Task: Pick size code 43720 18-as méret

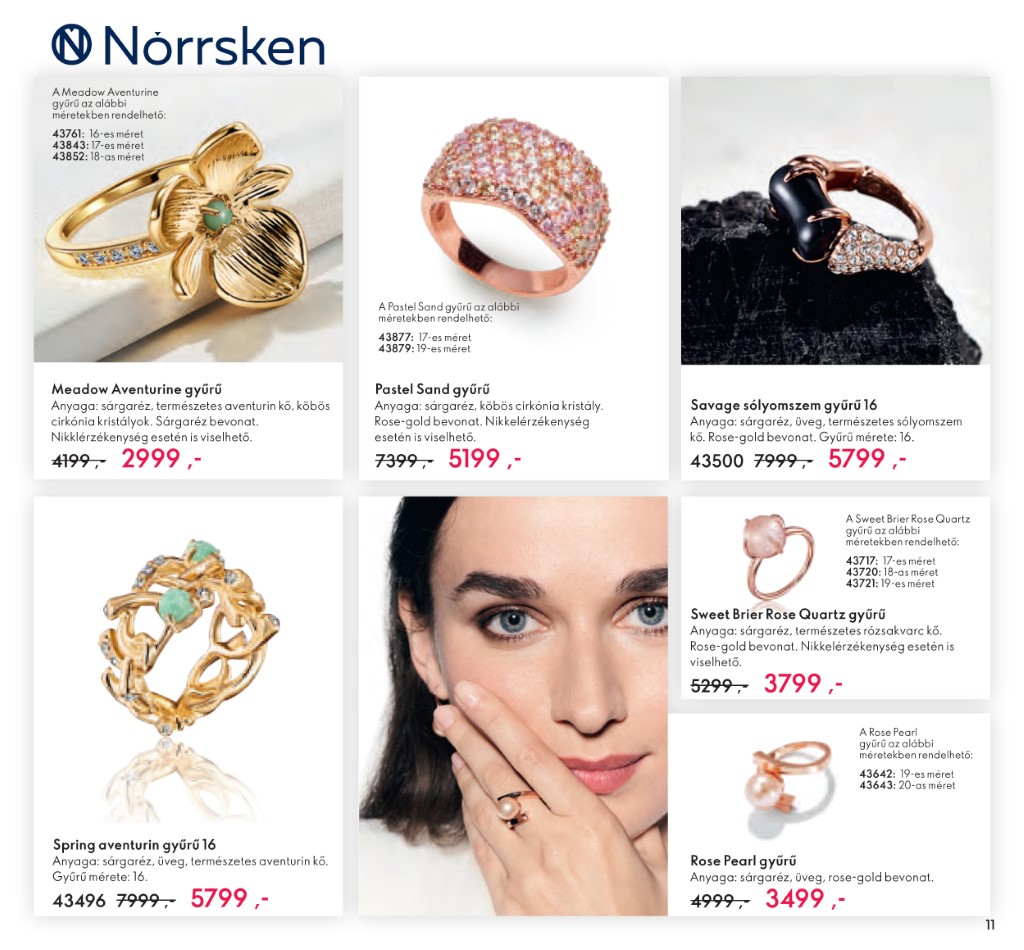Action: (x=892, y=572)
